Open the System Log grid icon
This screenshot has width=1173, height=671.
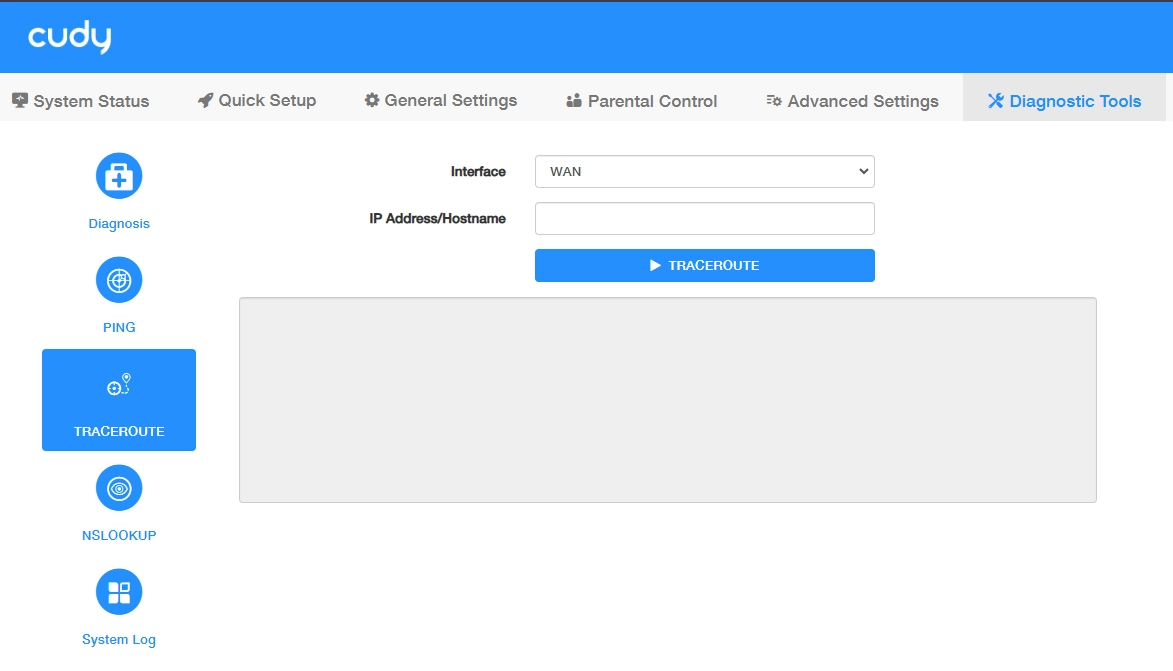[119, 592]
